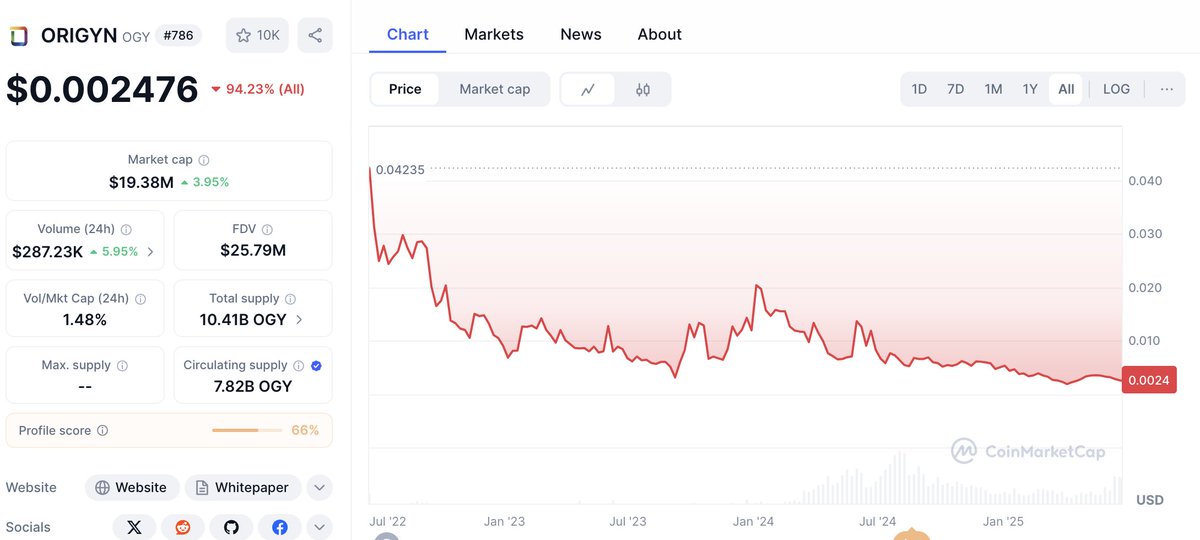
Task: Open Max. supply info icon
Action: click(121, 366)
